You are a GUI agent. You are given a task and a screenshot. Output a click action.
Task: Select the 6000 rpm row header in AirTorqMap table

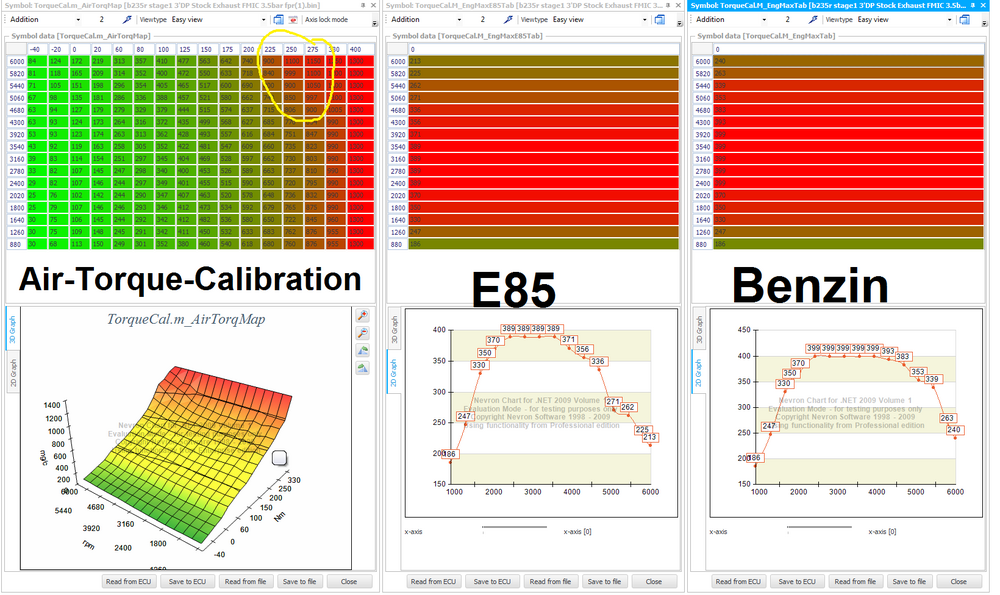[17, 61]
